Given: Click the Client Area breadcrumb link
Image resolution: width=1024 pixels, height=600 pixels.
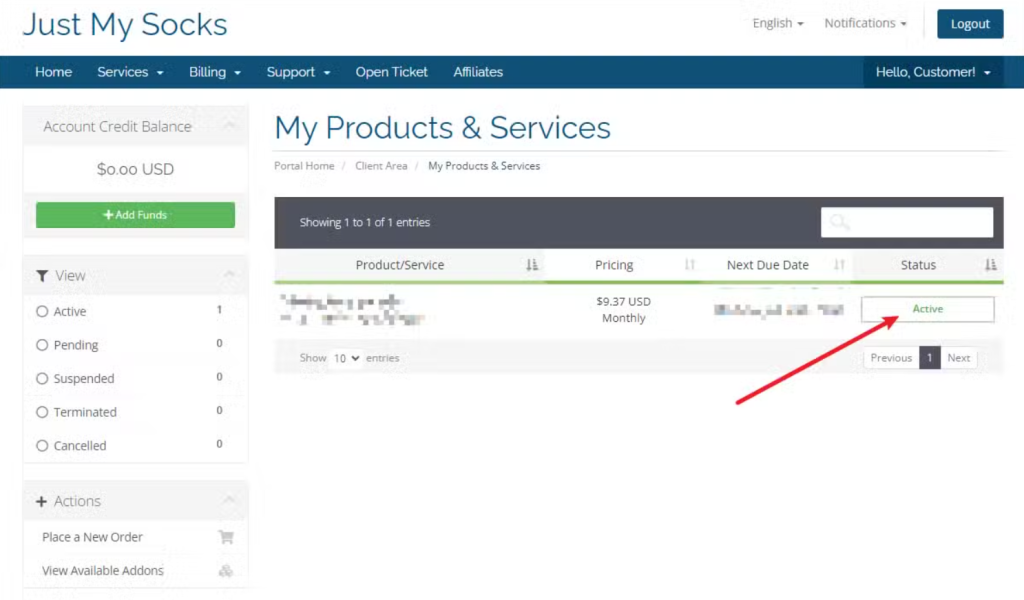Looking at the screenshot, I should [x=381, y=166].
